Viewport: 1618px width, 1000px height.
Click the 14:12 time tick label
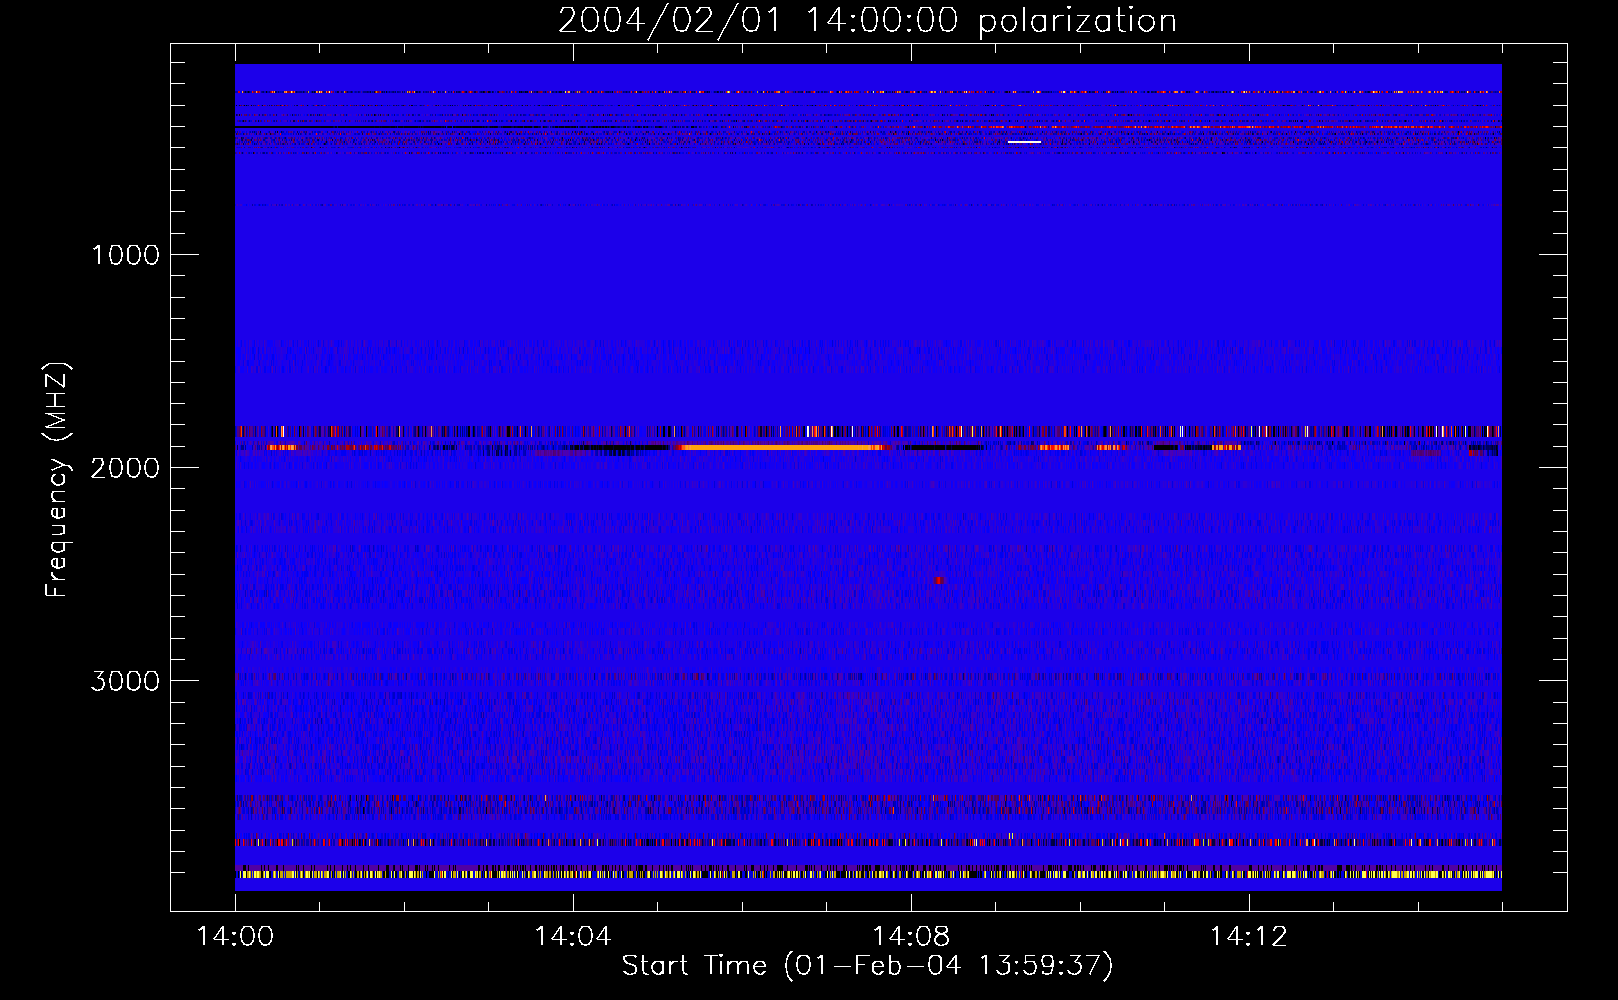pos(1248,937)
